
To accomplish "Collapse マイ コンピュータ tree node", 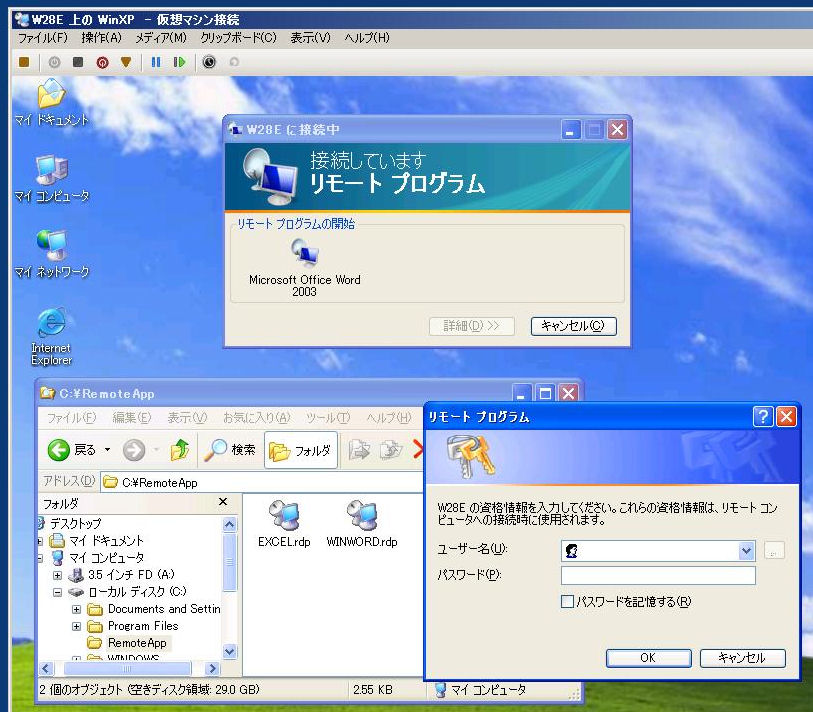I will click(40, 558).
